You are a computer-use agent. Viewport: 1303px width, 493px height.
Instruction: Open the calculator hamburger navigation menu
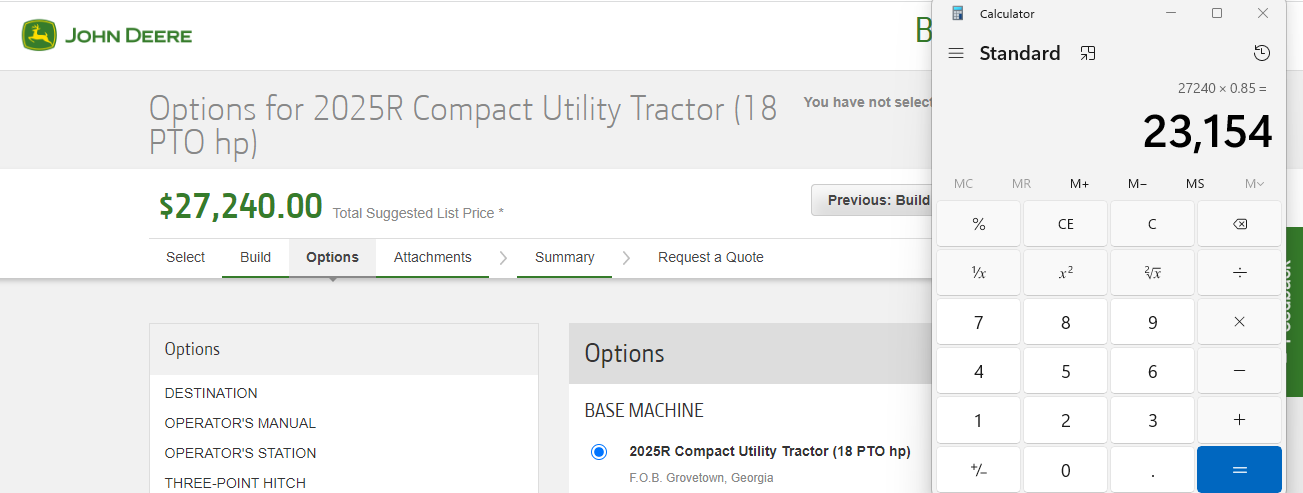956,53
